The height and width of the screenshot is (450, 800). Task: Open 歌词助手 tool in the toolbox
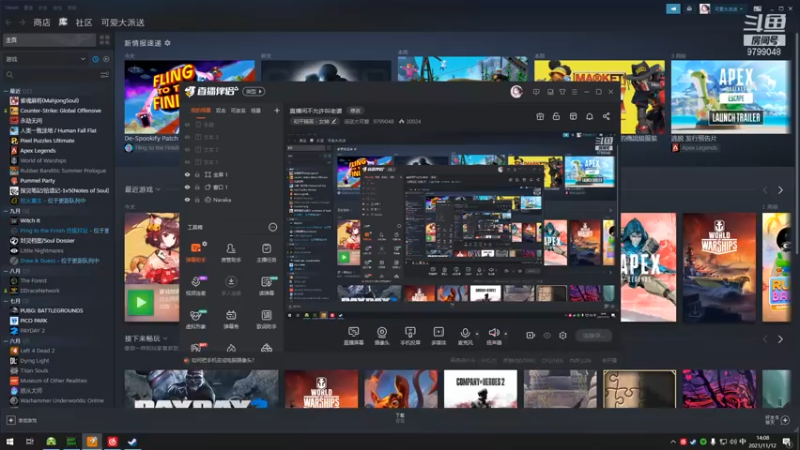click(x=266, y=319)
